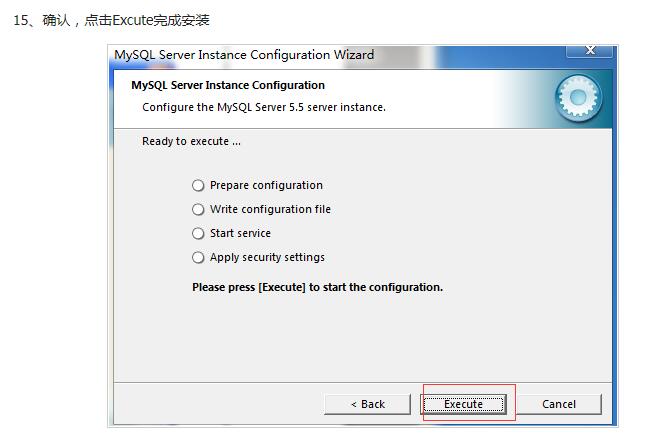The width and height of the screenshot is (654, 434).
Task: Click the bold MySQL Server Instance Configuration heading
Action: coord(228,85)
